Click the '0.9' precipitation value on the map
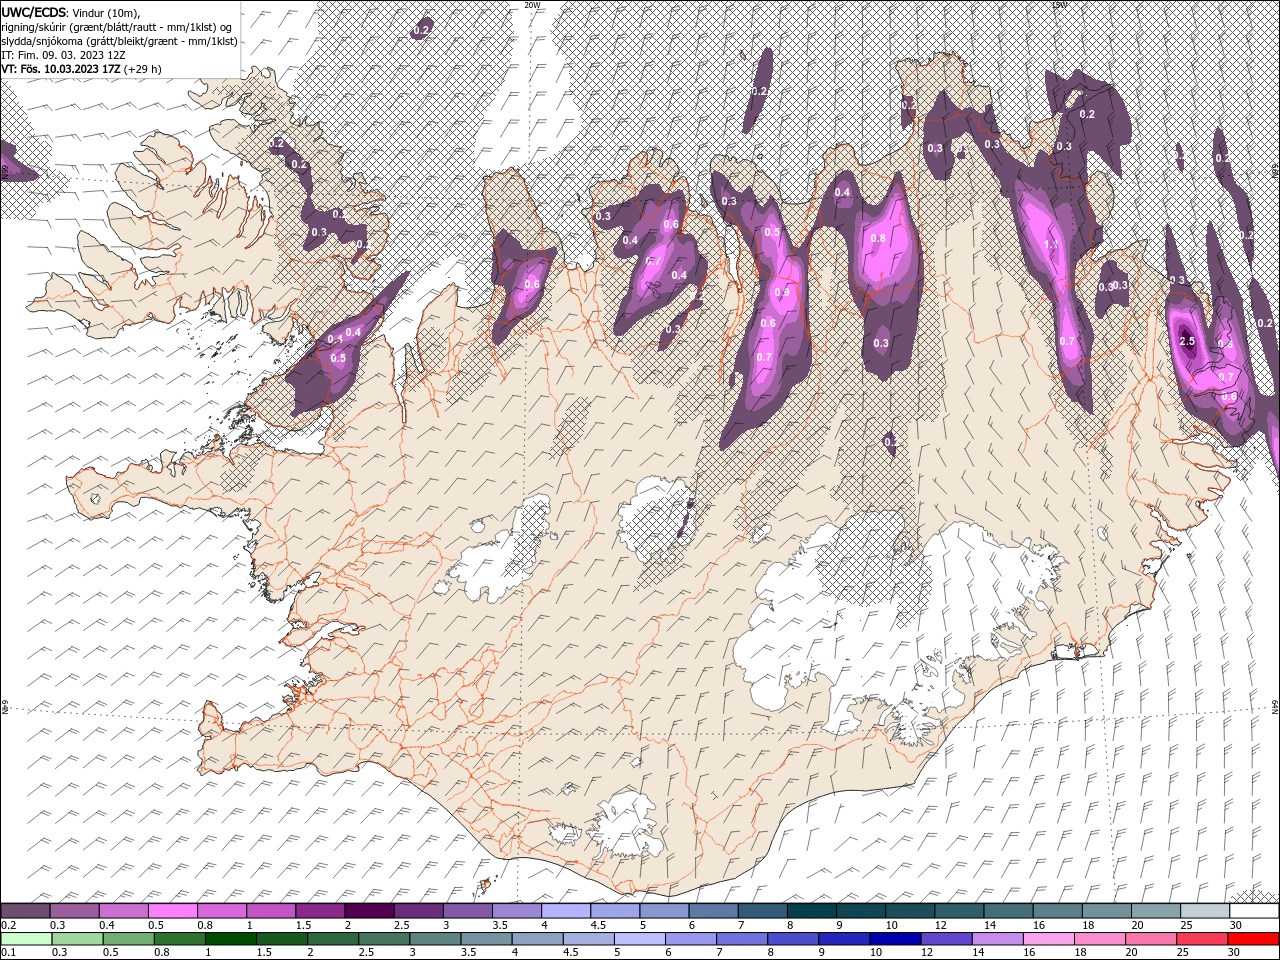1280x960 pixels. (x=782, y=292)
